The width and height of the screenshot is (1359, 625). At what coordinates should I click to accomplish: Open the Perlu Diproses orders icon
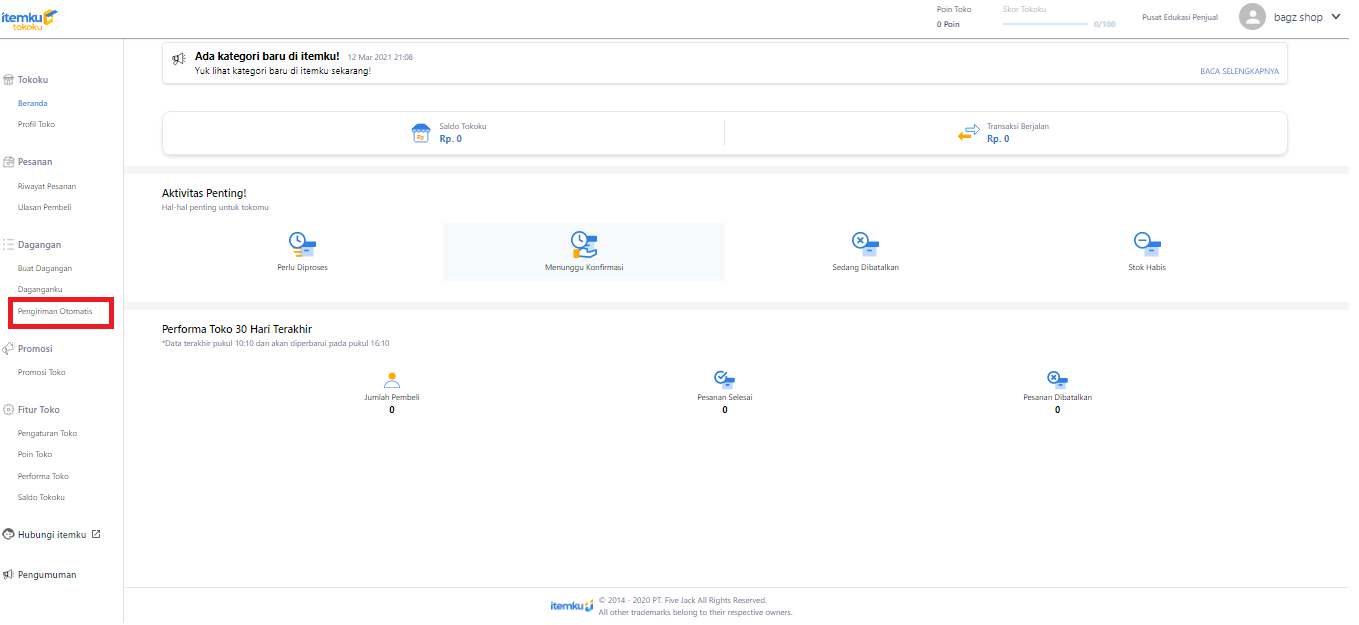[302, 244]
